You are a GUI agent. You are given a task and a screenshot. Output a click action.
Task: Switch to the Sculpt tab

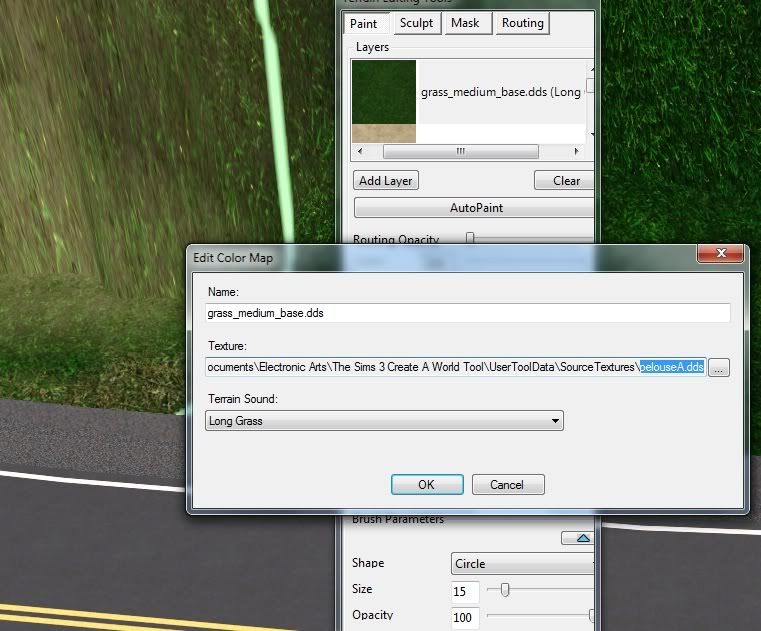[x=416, y=23]
